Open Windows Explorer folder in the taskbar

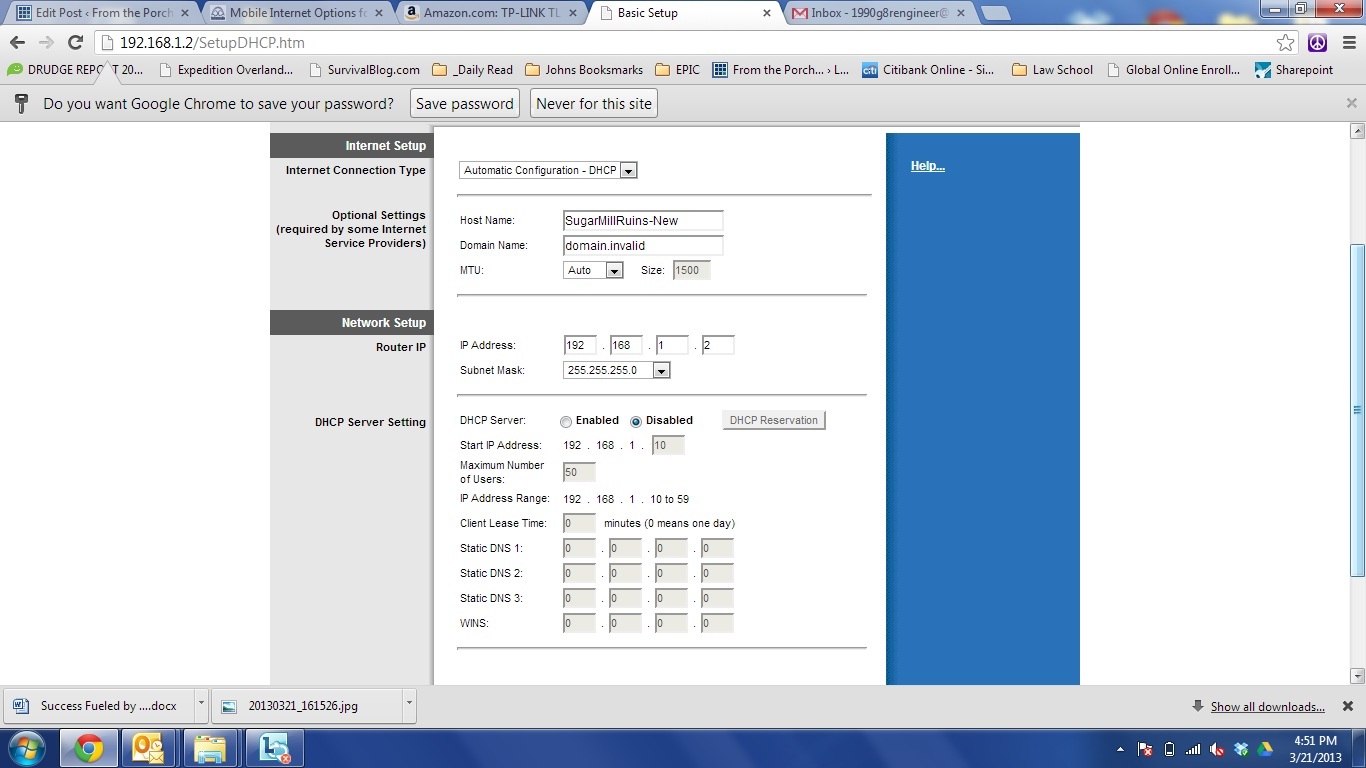[209, 748]
